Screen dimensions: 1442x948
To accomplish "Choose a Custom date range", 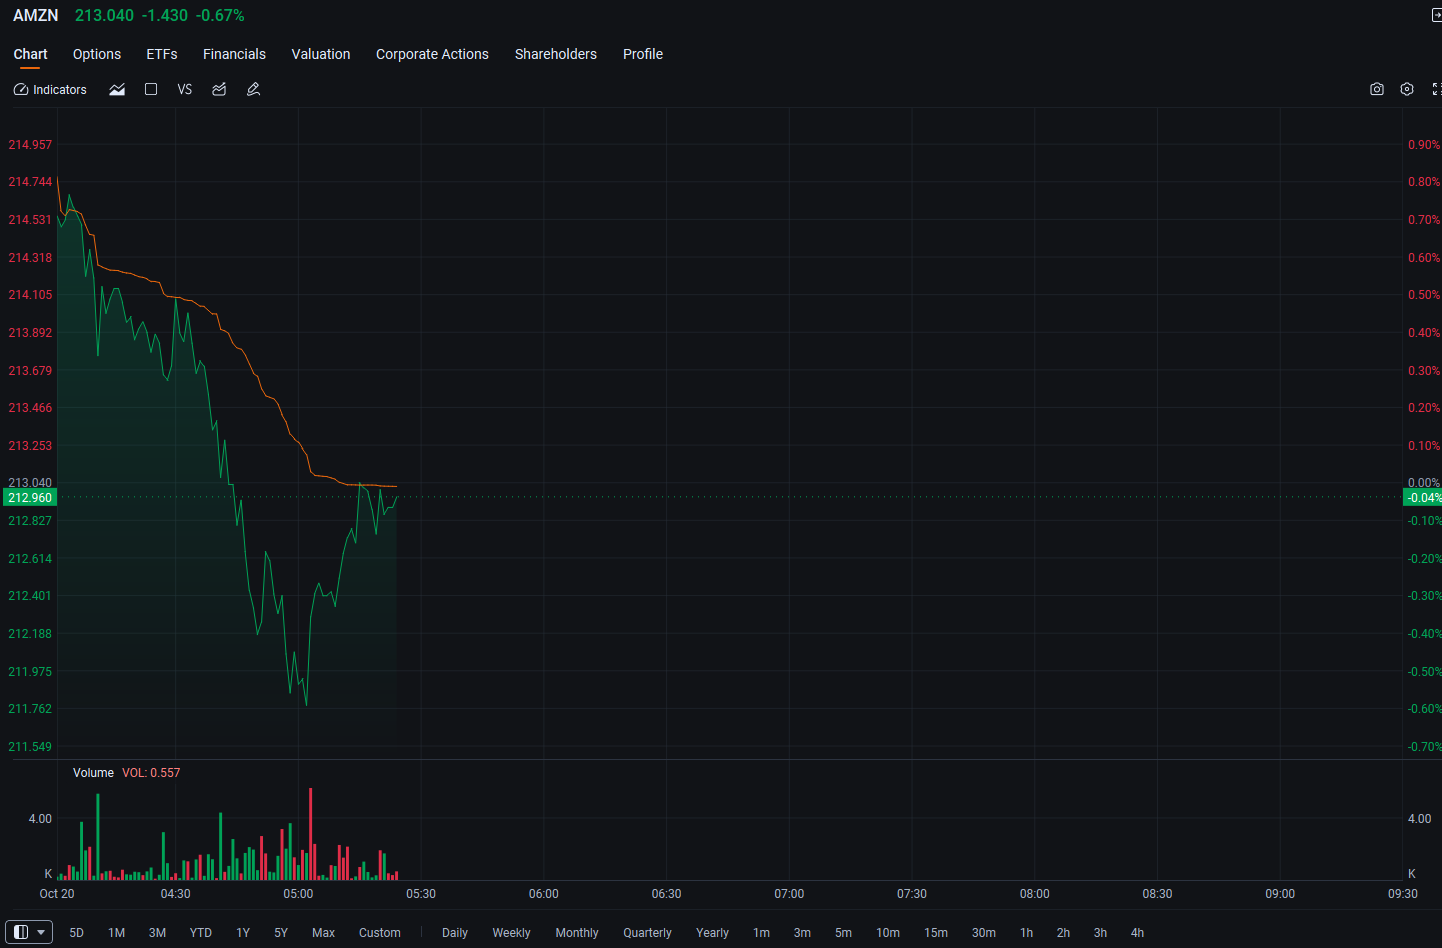I will (380, 933).
